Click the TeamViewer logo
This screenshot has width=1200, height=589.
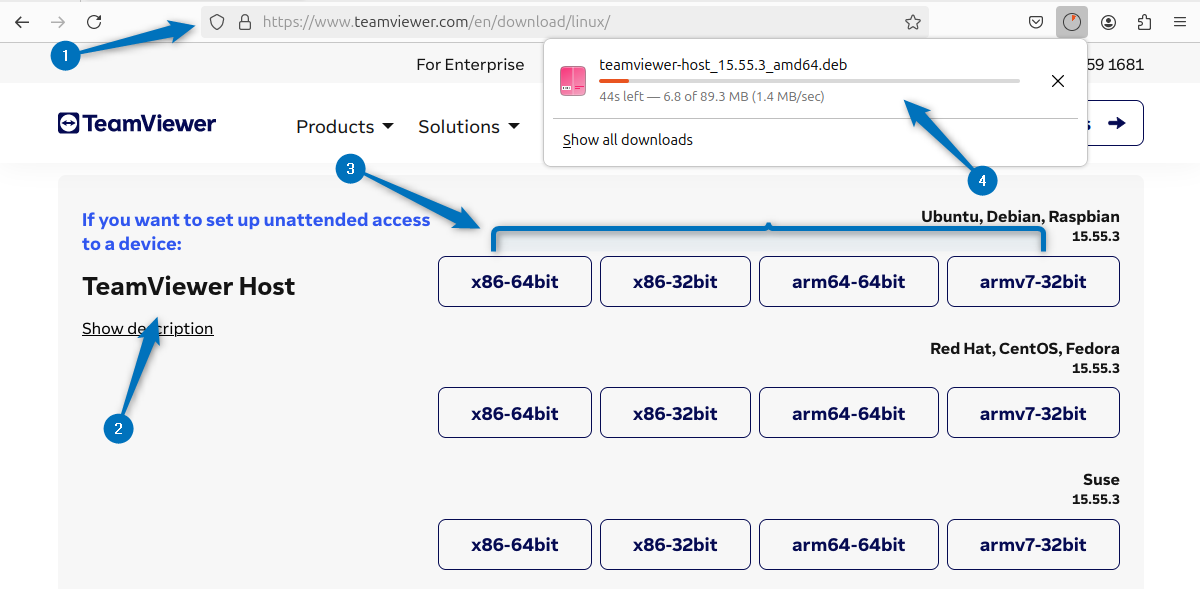pyautogui.click(x=136, y=122)
